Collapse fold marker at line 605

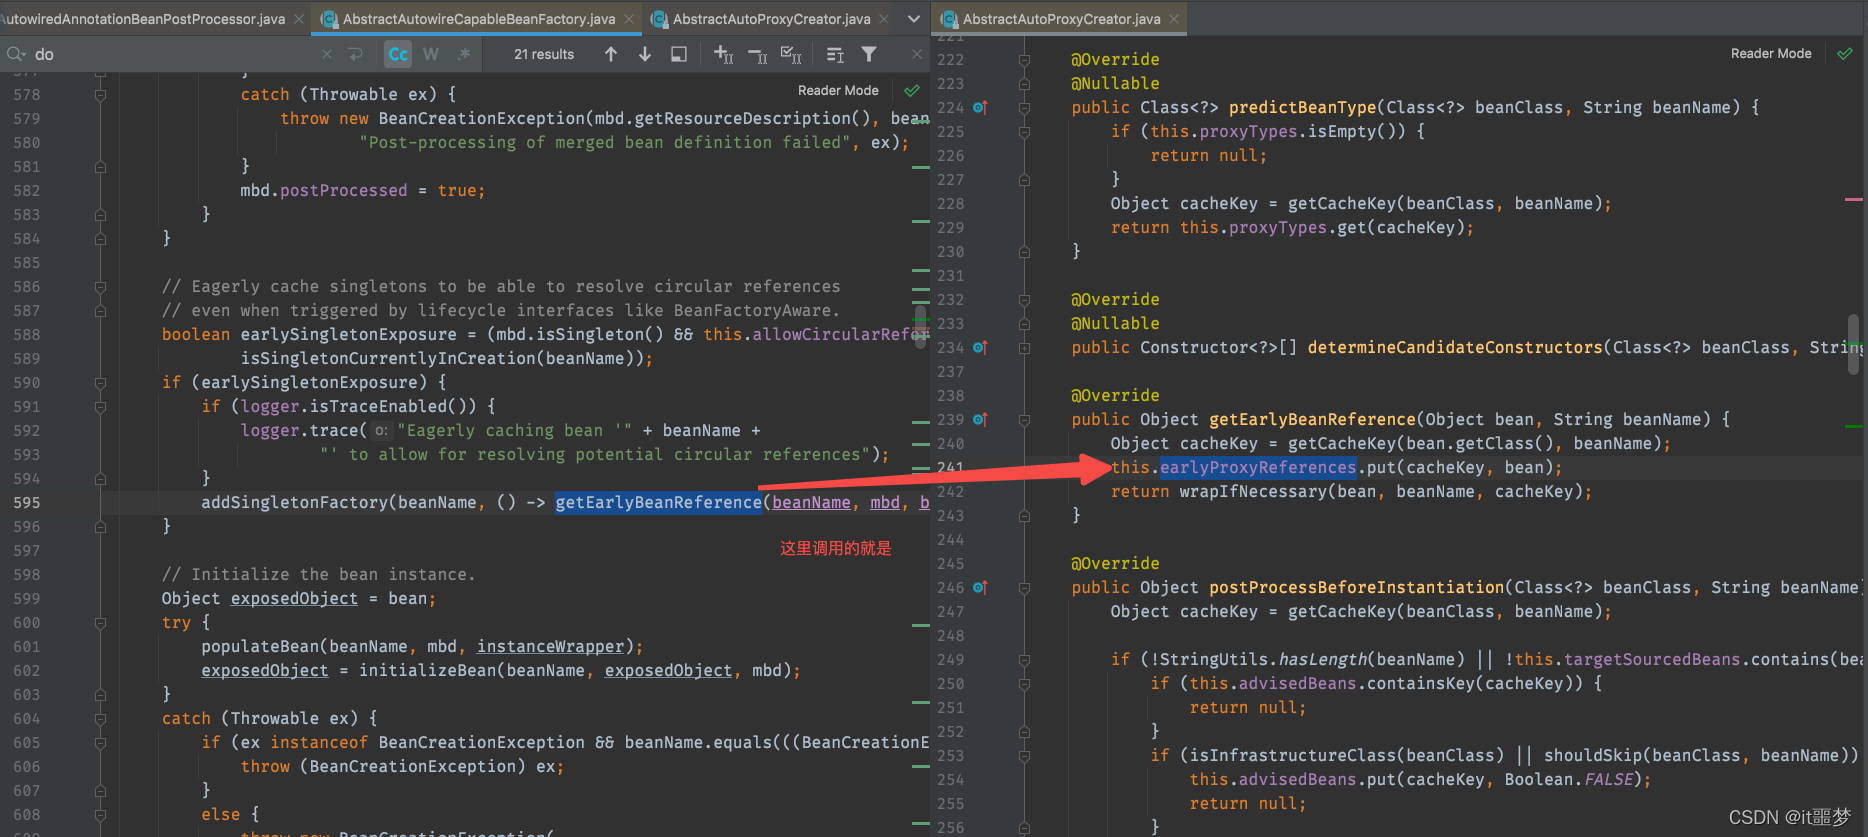[100, 743]
